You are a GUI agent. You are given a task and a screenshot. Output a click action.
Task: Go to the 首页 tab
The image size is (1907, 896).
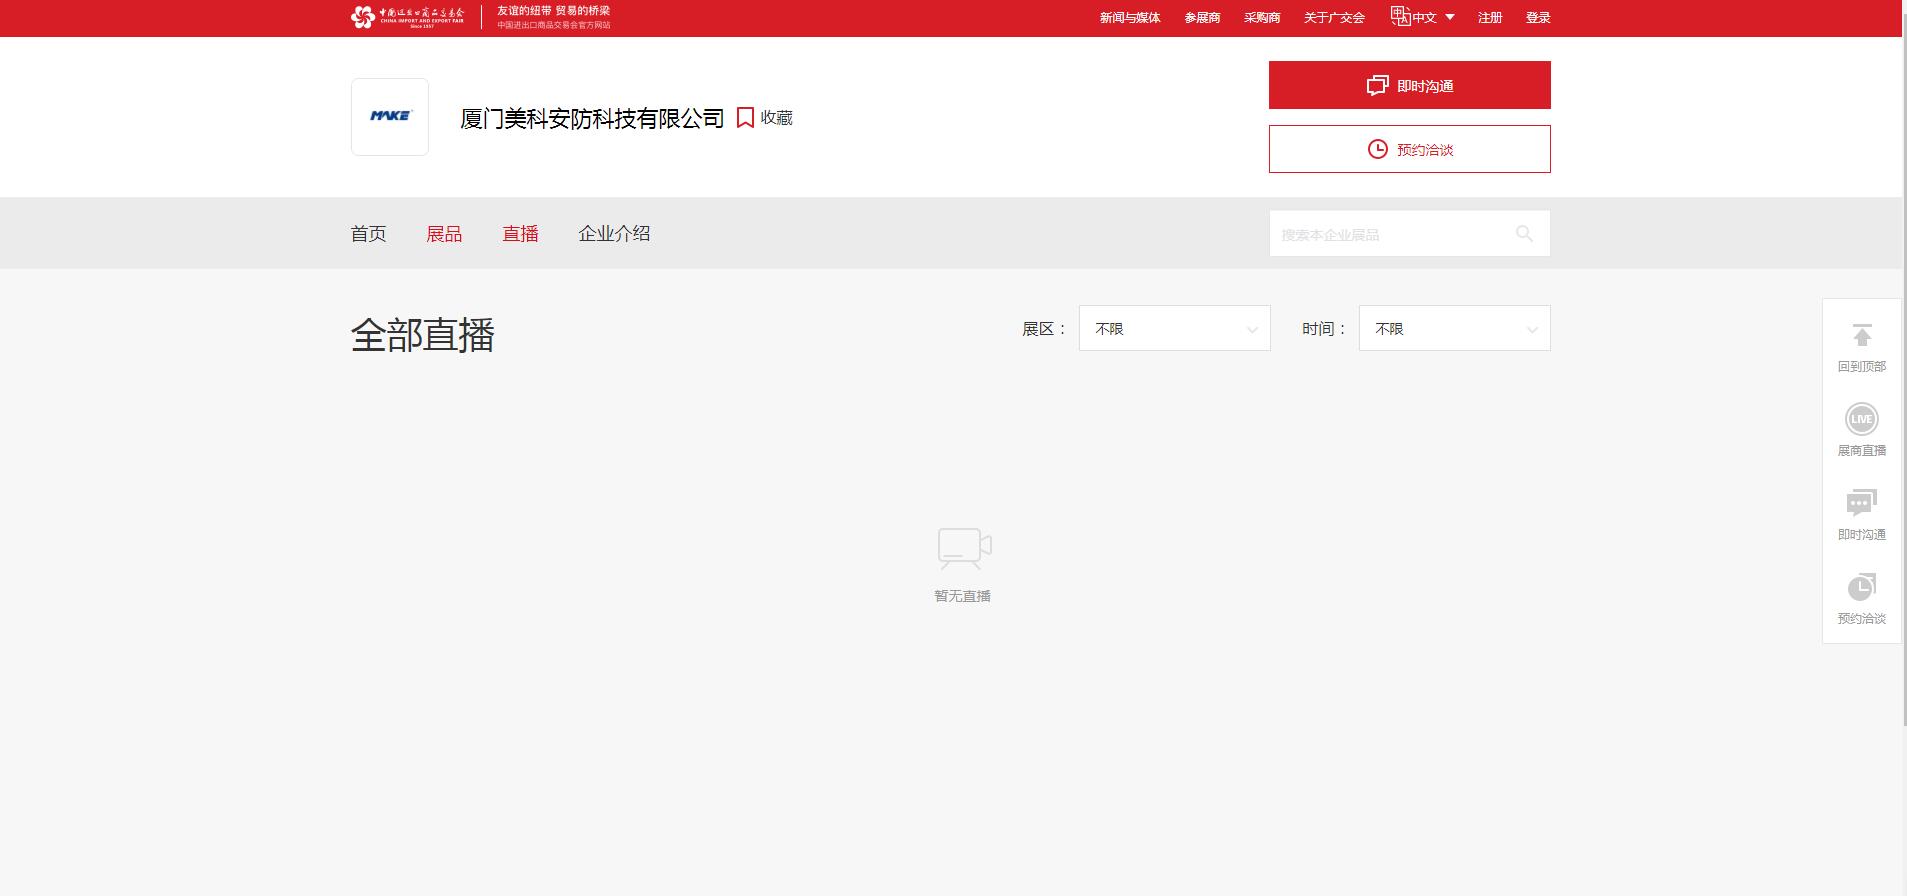click(368, 234)
